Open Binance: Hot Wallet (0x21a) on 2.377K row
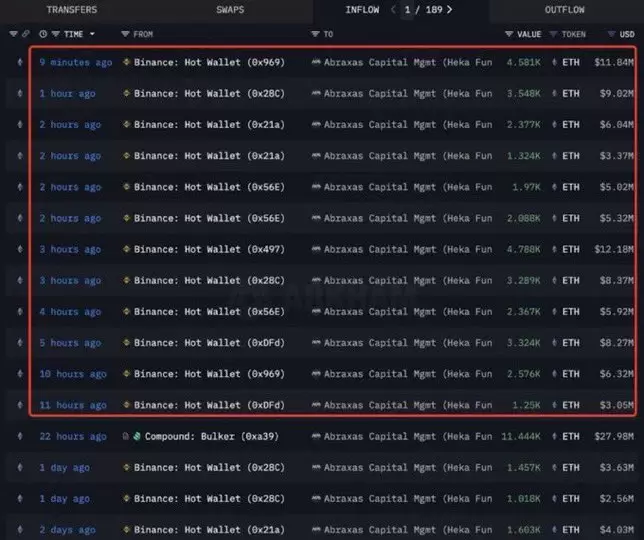Screen dimensions: 644x540 pyautogui.click(x=209, y=125)
